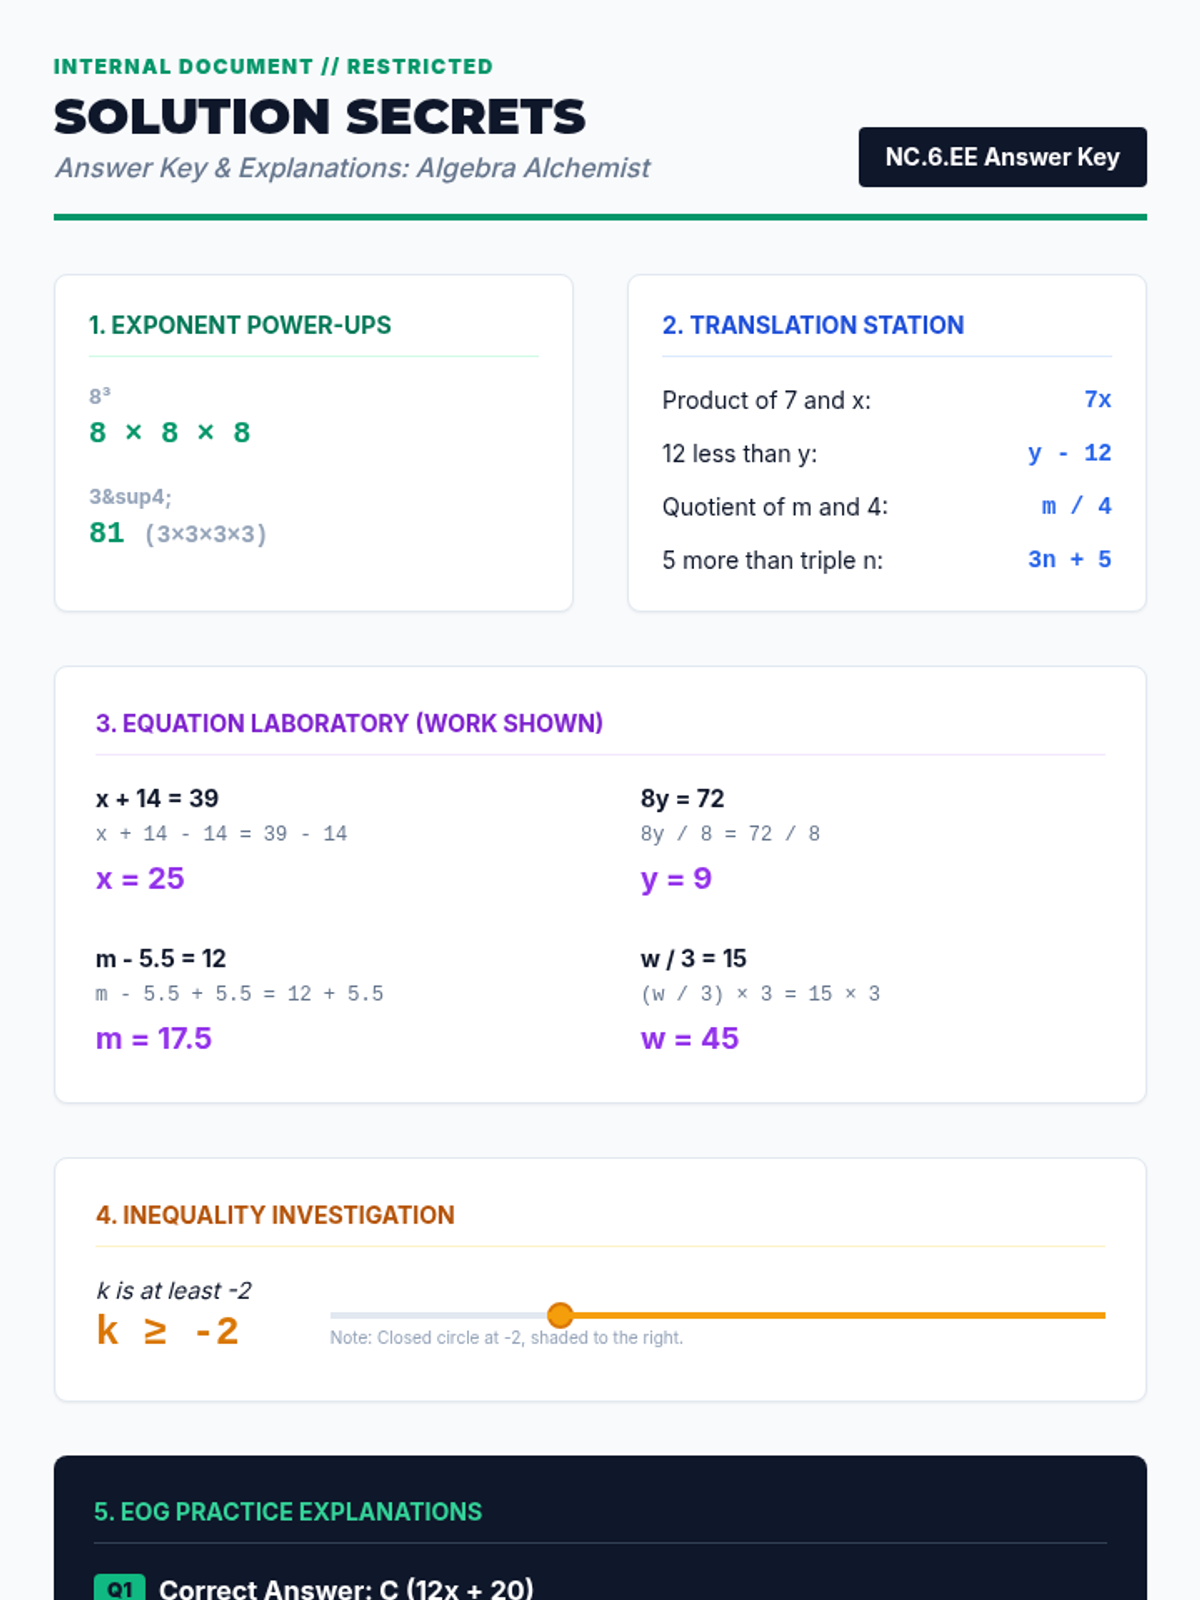
Task: Click the orange closed circle at -2
Action: coord(560,1315)
